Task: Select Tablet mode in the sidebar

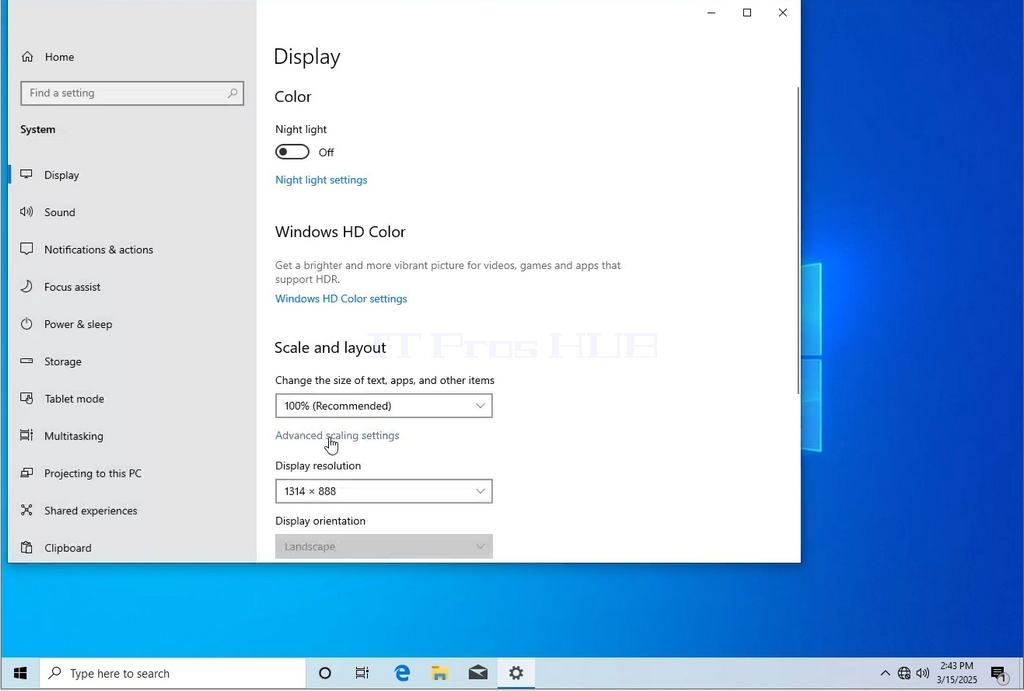Action: click(x=74, y=398)
